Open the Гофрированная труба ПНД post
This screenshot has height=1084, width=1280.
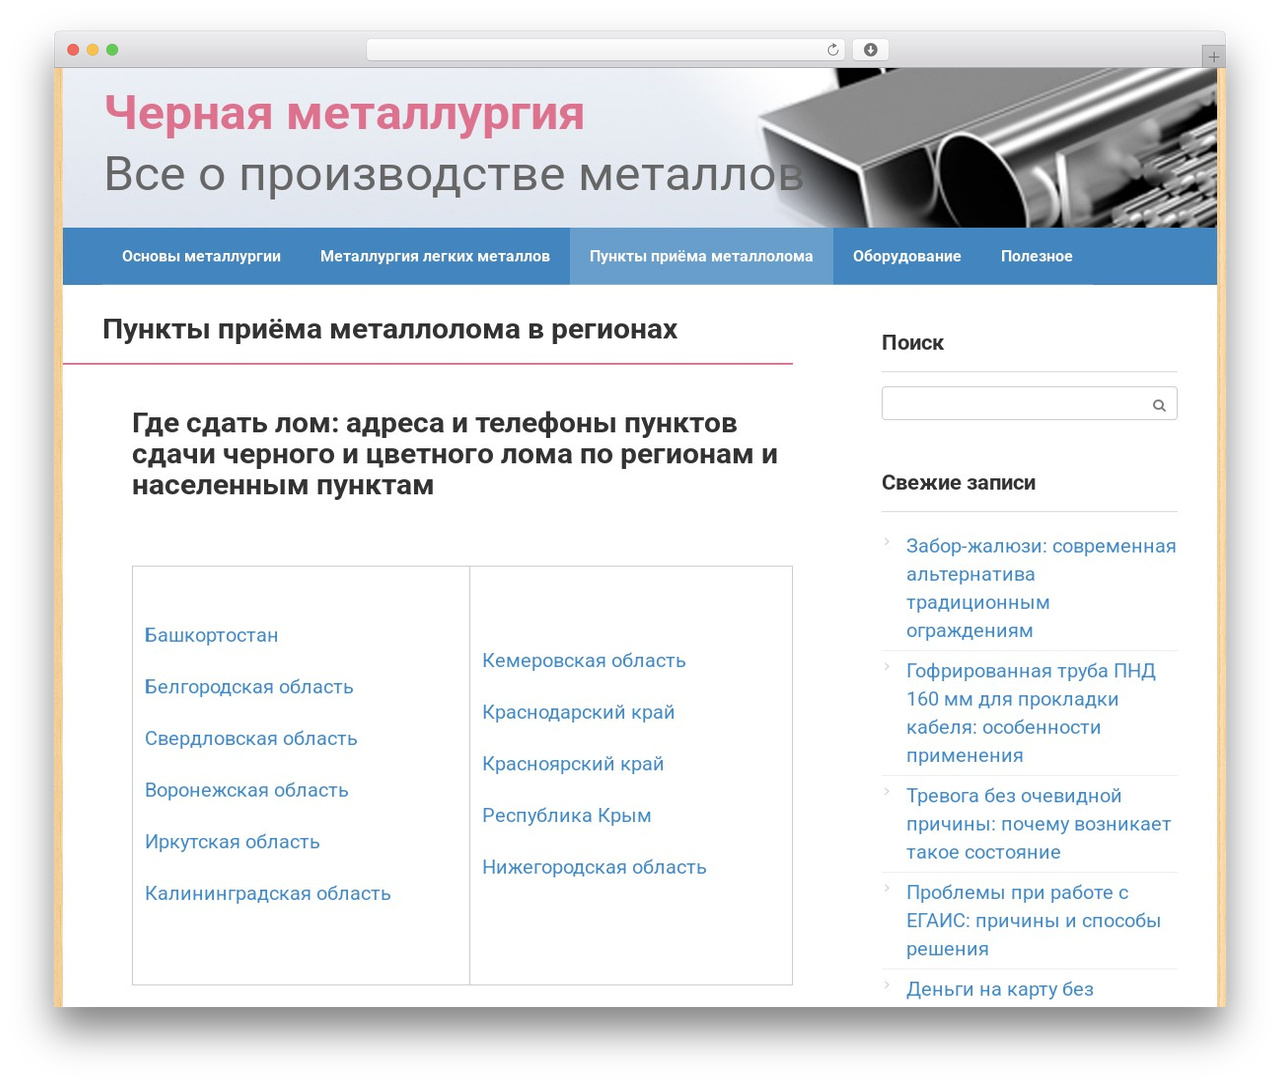click(1031, 713)
